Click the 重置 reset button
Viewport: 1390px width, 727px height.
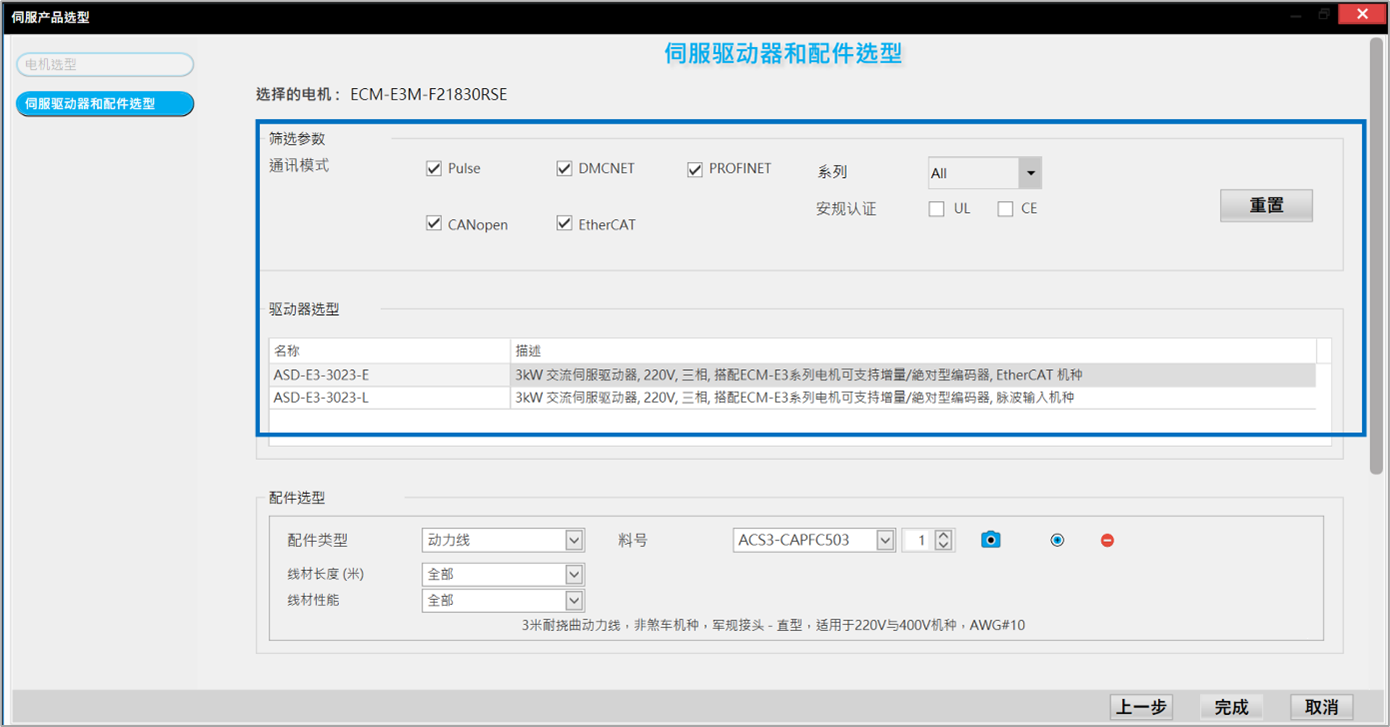[x=1265, y=205]
